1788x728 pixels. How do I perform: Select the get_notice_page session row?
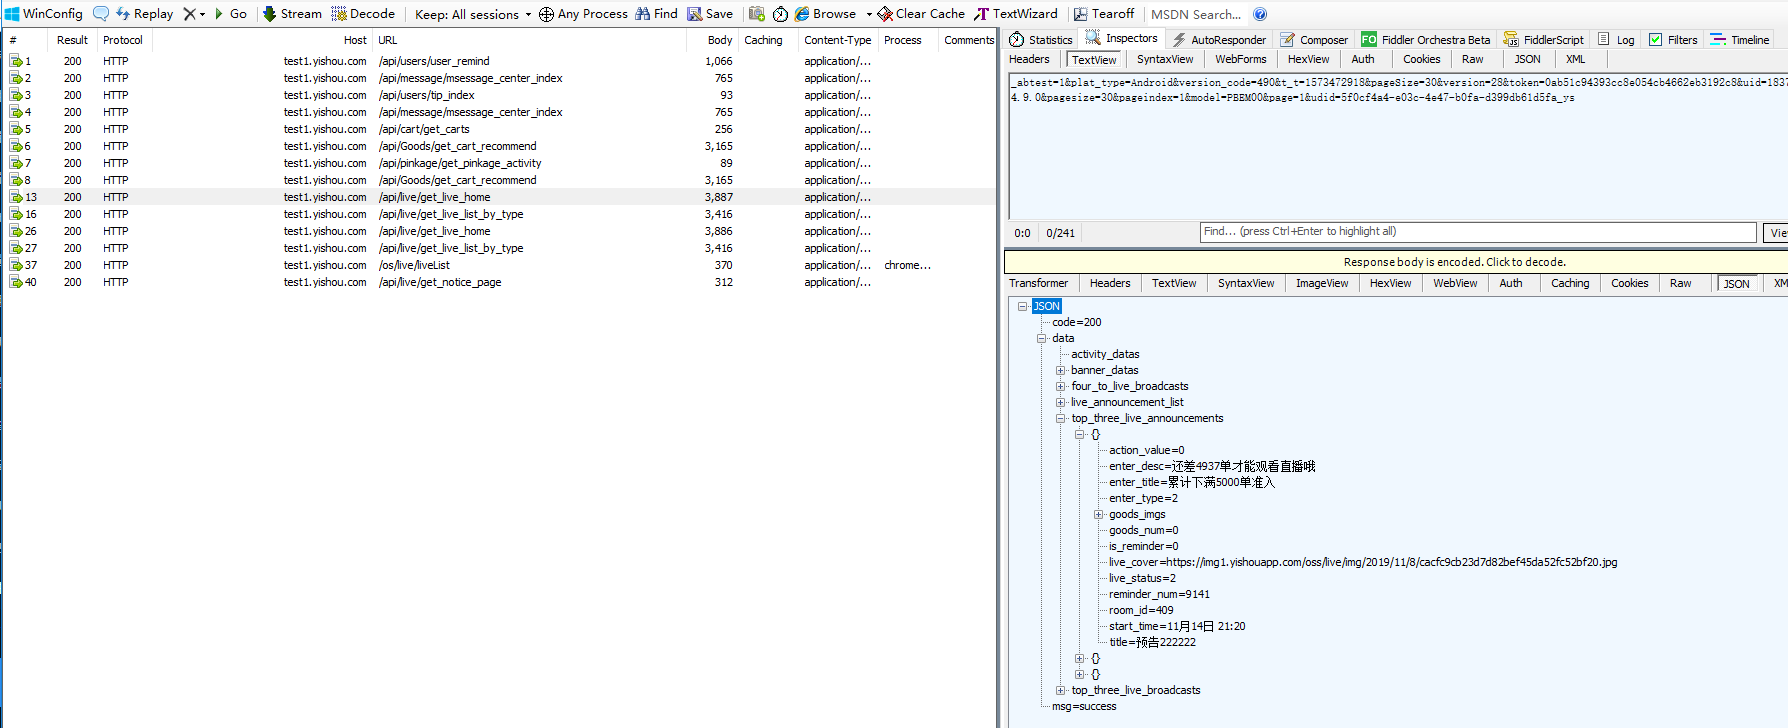(499, 282)
